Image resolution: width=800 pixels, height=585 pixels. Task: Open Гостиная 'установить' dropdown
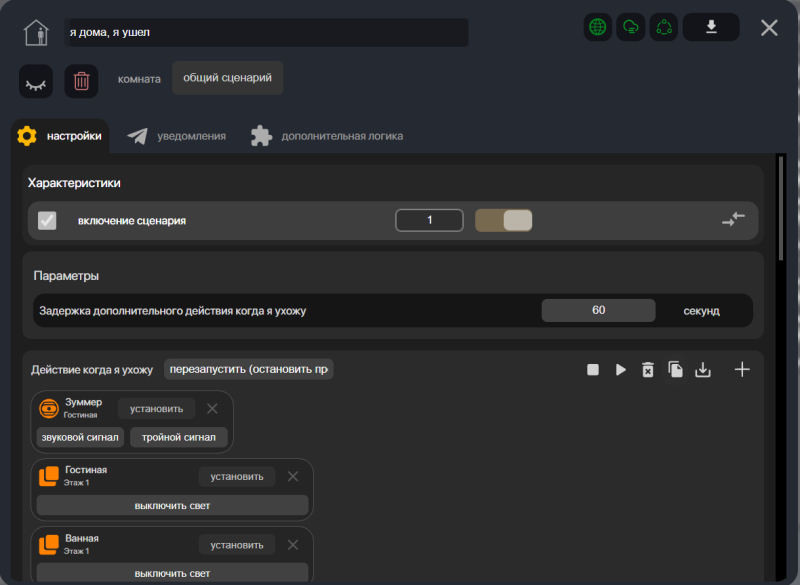click(237, 476)
